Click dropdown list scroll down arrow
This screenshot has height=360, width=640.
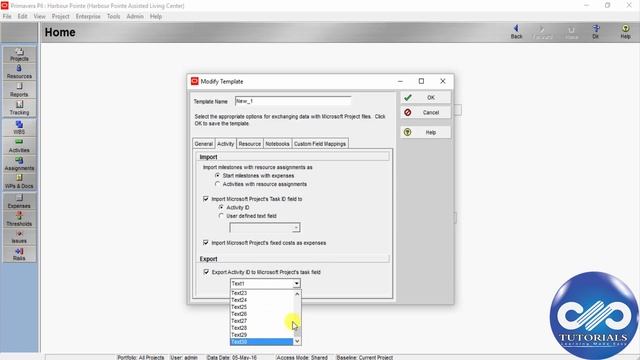pyautogui.click(x=297, y=341)
